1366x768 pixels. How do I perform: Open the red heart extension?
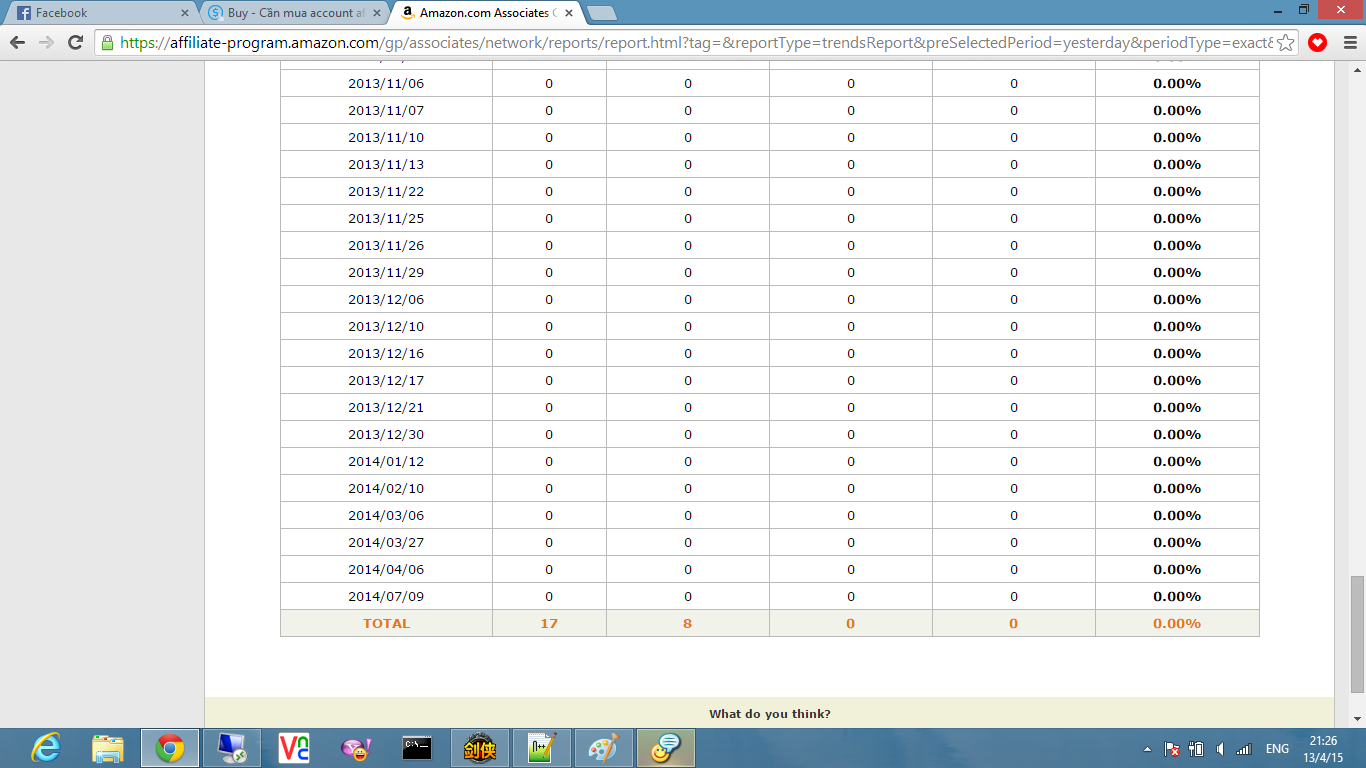tap(1317, 43)
